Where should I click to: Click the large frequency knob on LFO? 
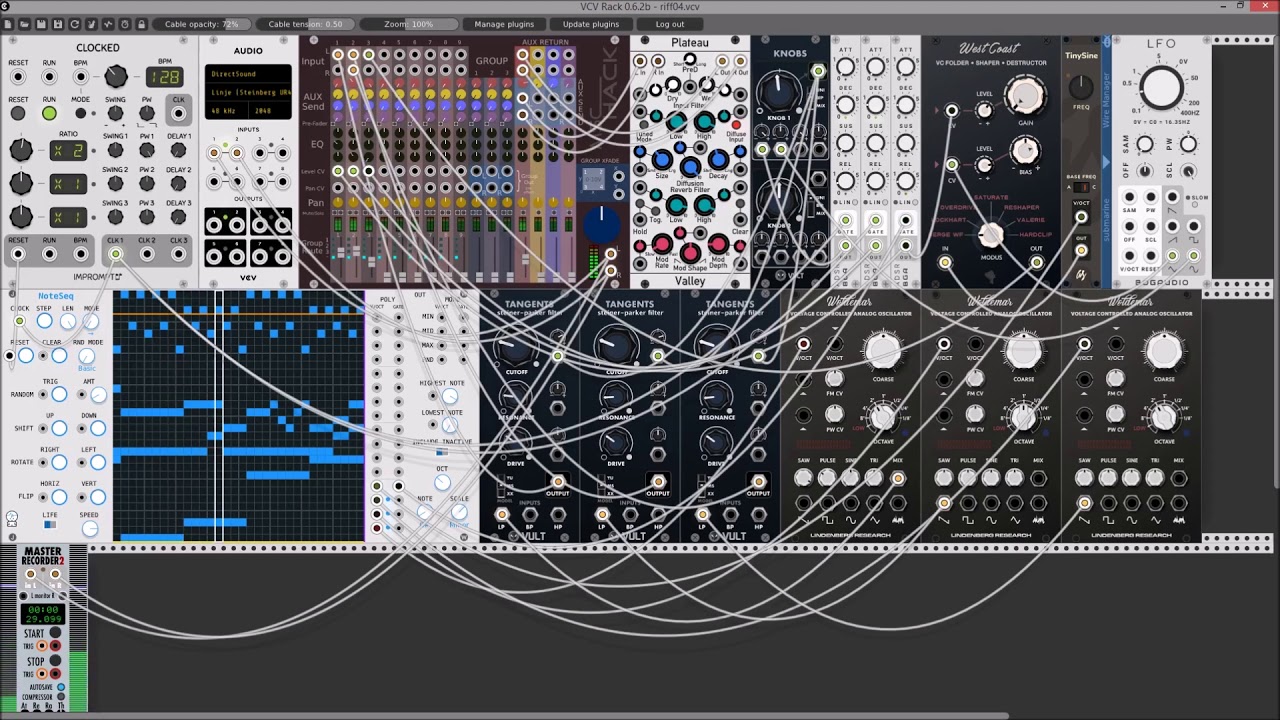coord(1161,88)
